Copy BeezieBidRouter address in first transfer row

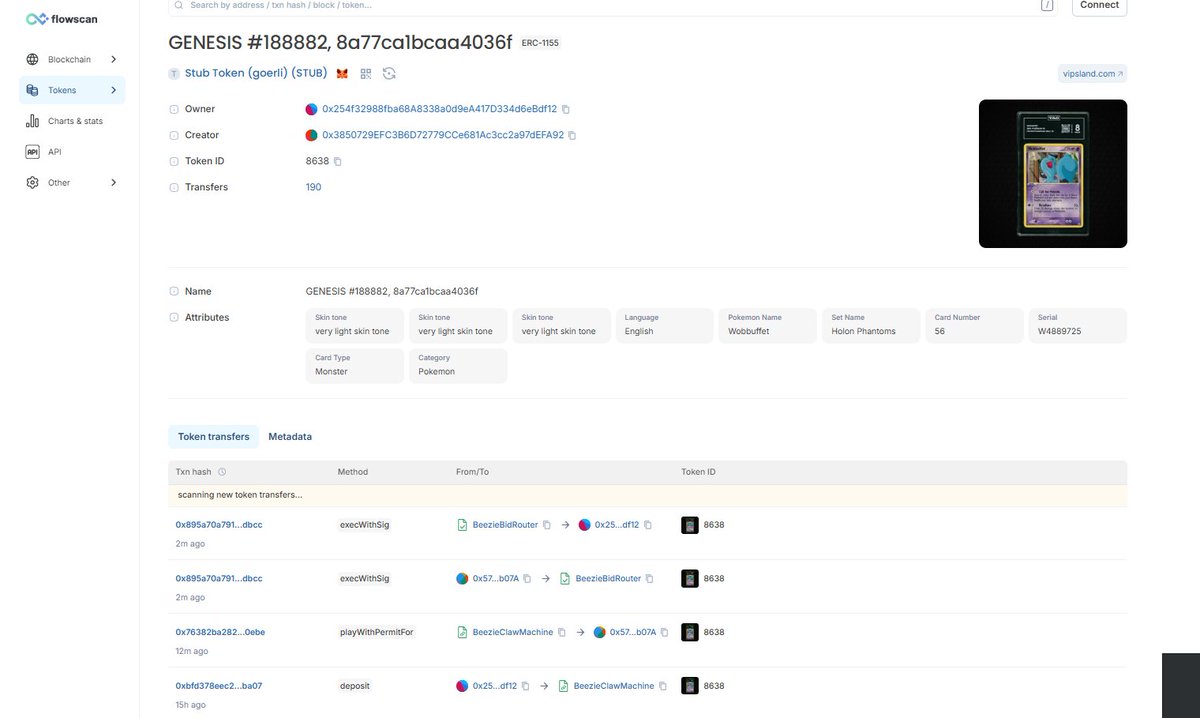coord(547,524)
